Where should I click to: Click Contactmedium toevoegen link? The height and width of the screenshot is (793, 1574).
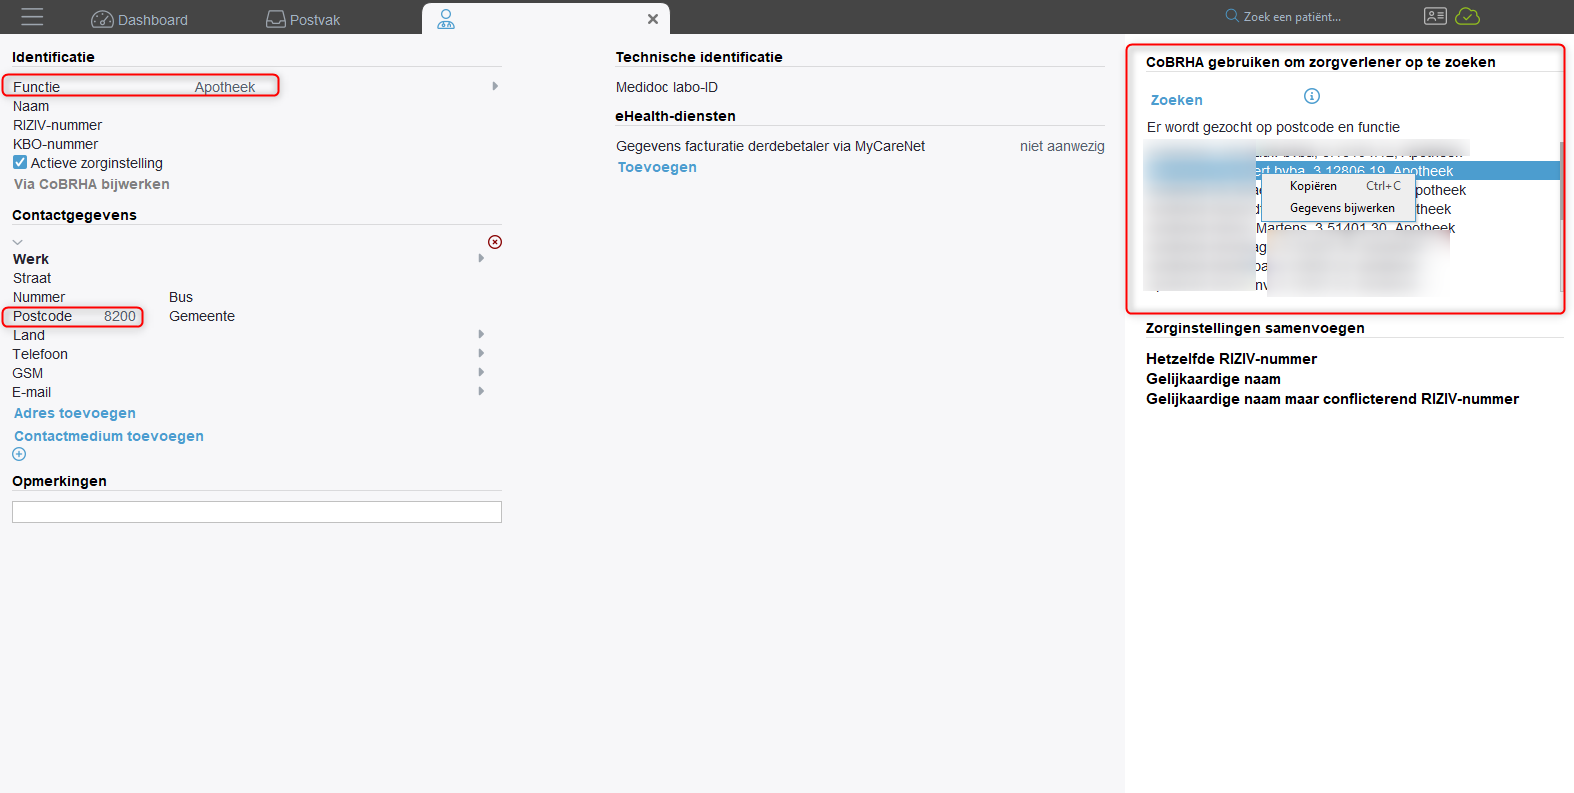pos(109,436)
